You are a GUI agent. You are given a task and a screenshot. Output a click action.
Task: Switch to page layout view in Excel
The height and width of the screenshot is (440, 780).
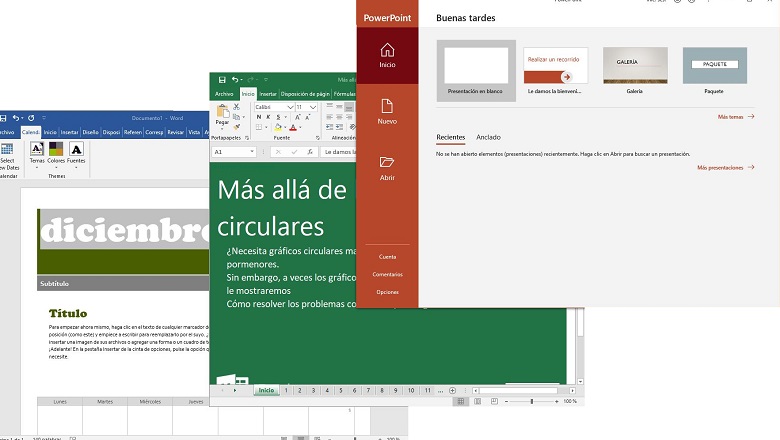pyautogui.click(x=478, y=401)
